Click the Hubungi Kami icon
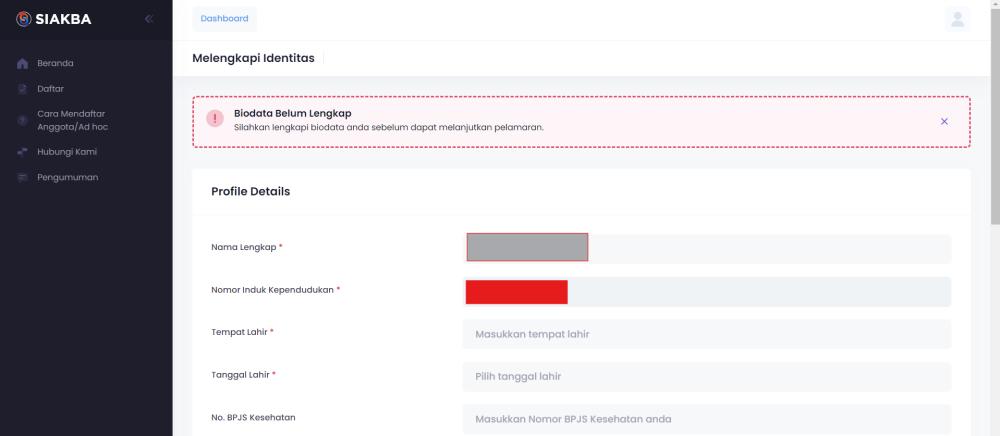This screenshot has height=436, width=1000. point(22,152)
